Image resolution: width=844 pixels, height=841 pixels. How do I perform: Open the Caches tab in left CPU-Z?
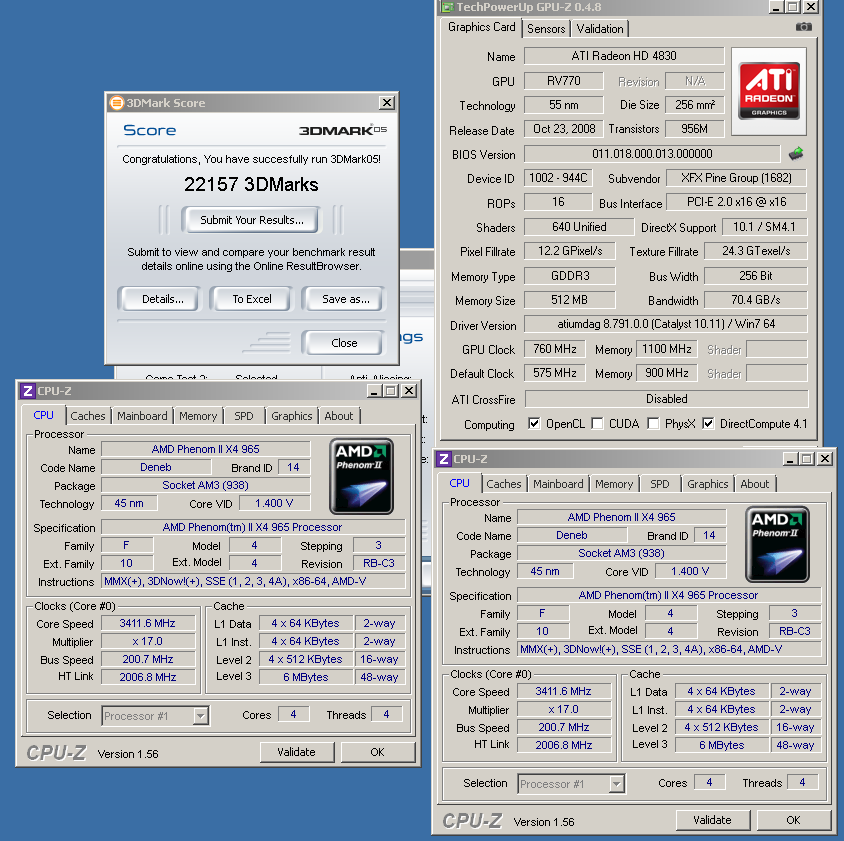[88, 416]
